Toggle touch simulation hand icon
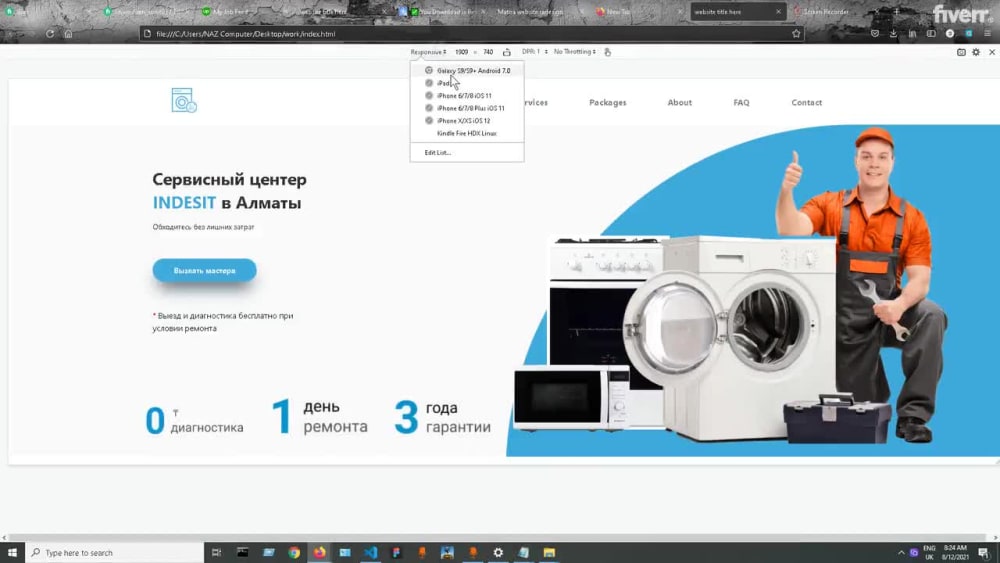 coord(607,52)
